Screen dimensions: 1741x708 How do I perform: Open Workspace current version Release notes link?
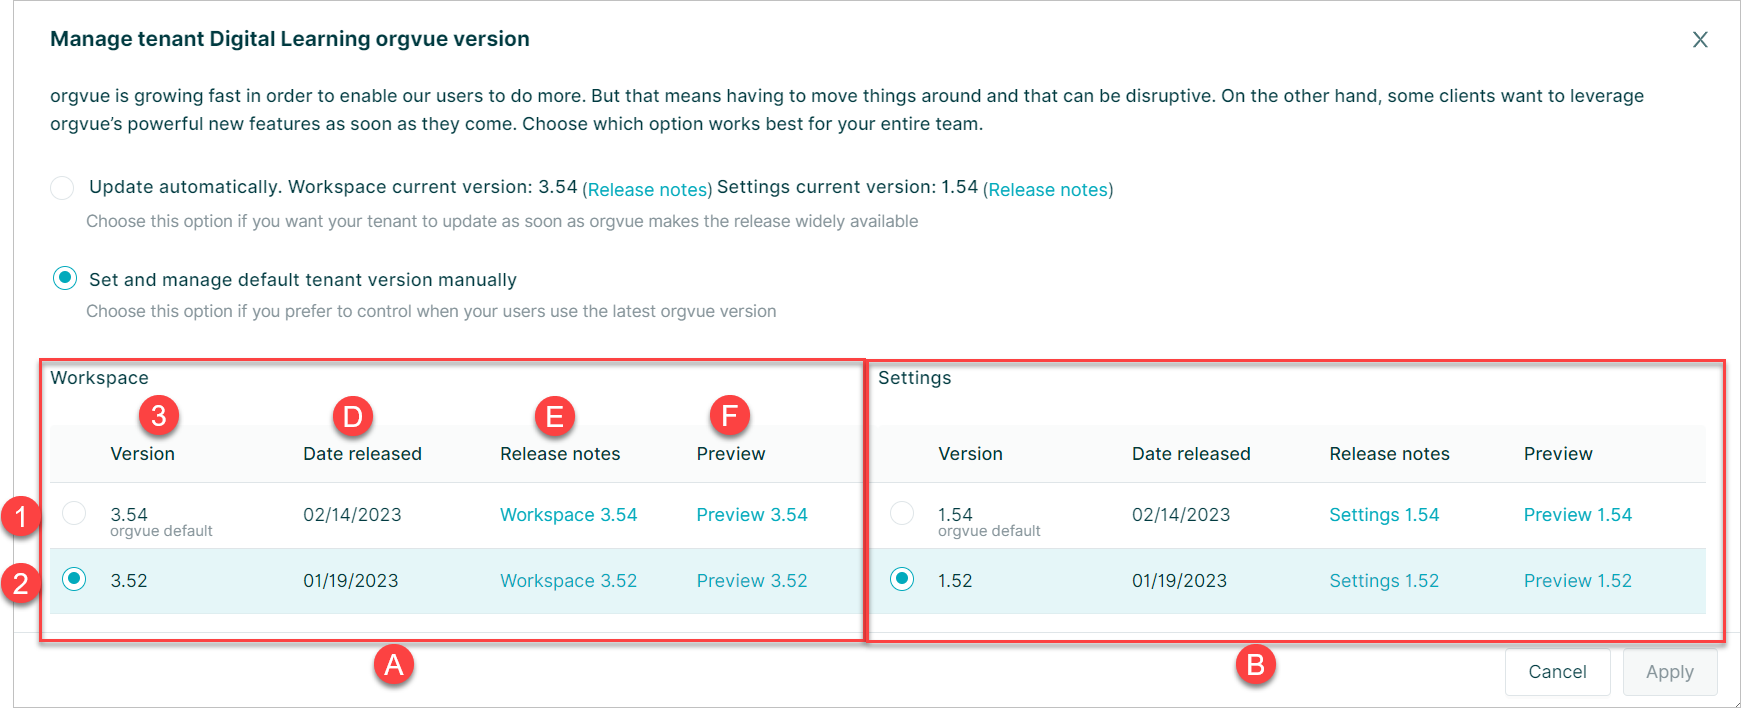(x=648, y=190)
